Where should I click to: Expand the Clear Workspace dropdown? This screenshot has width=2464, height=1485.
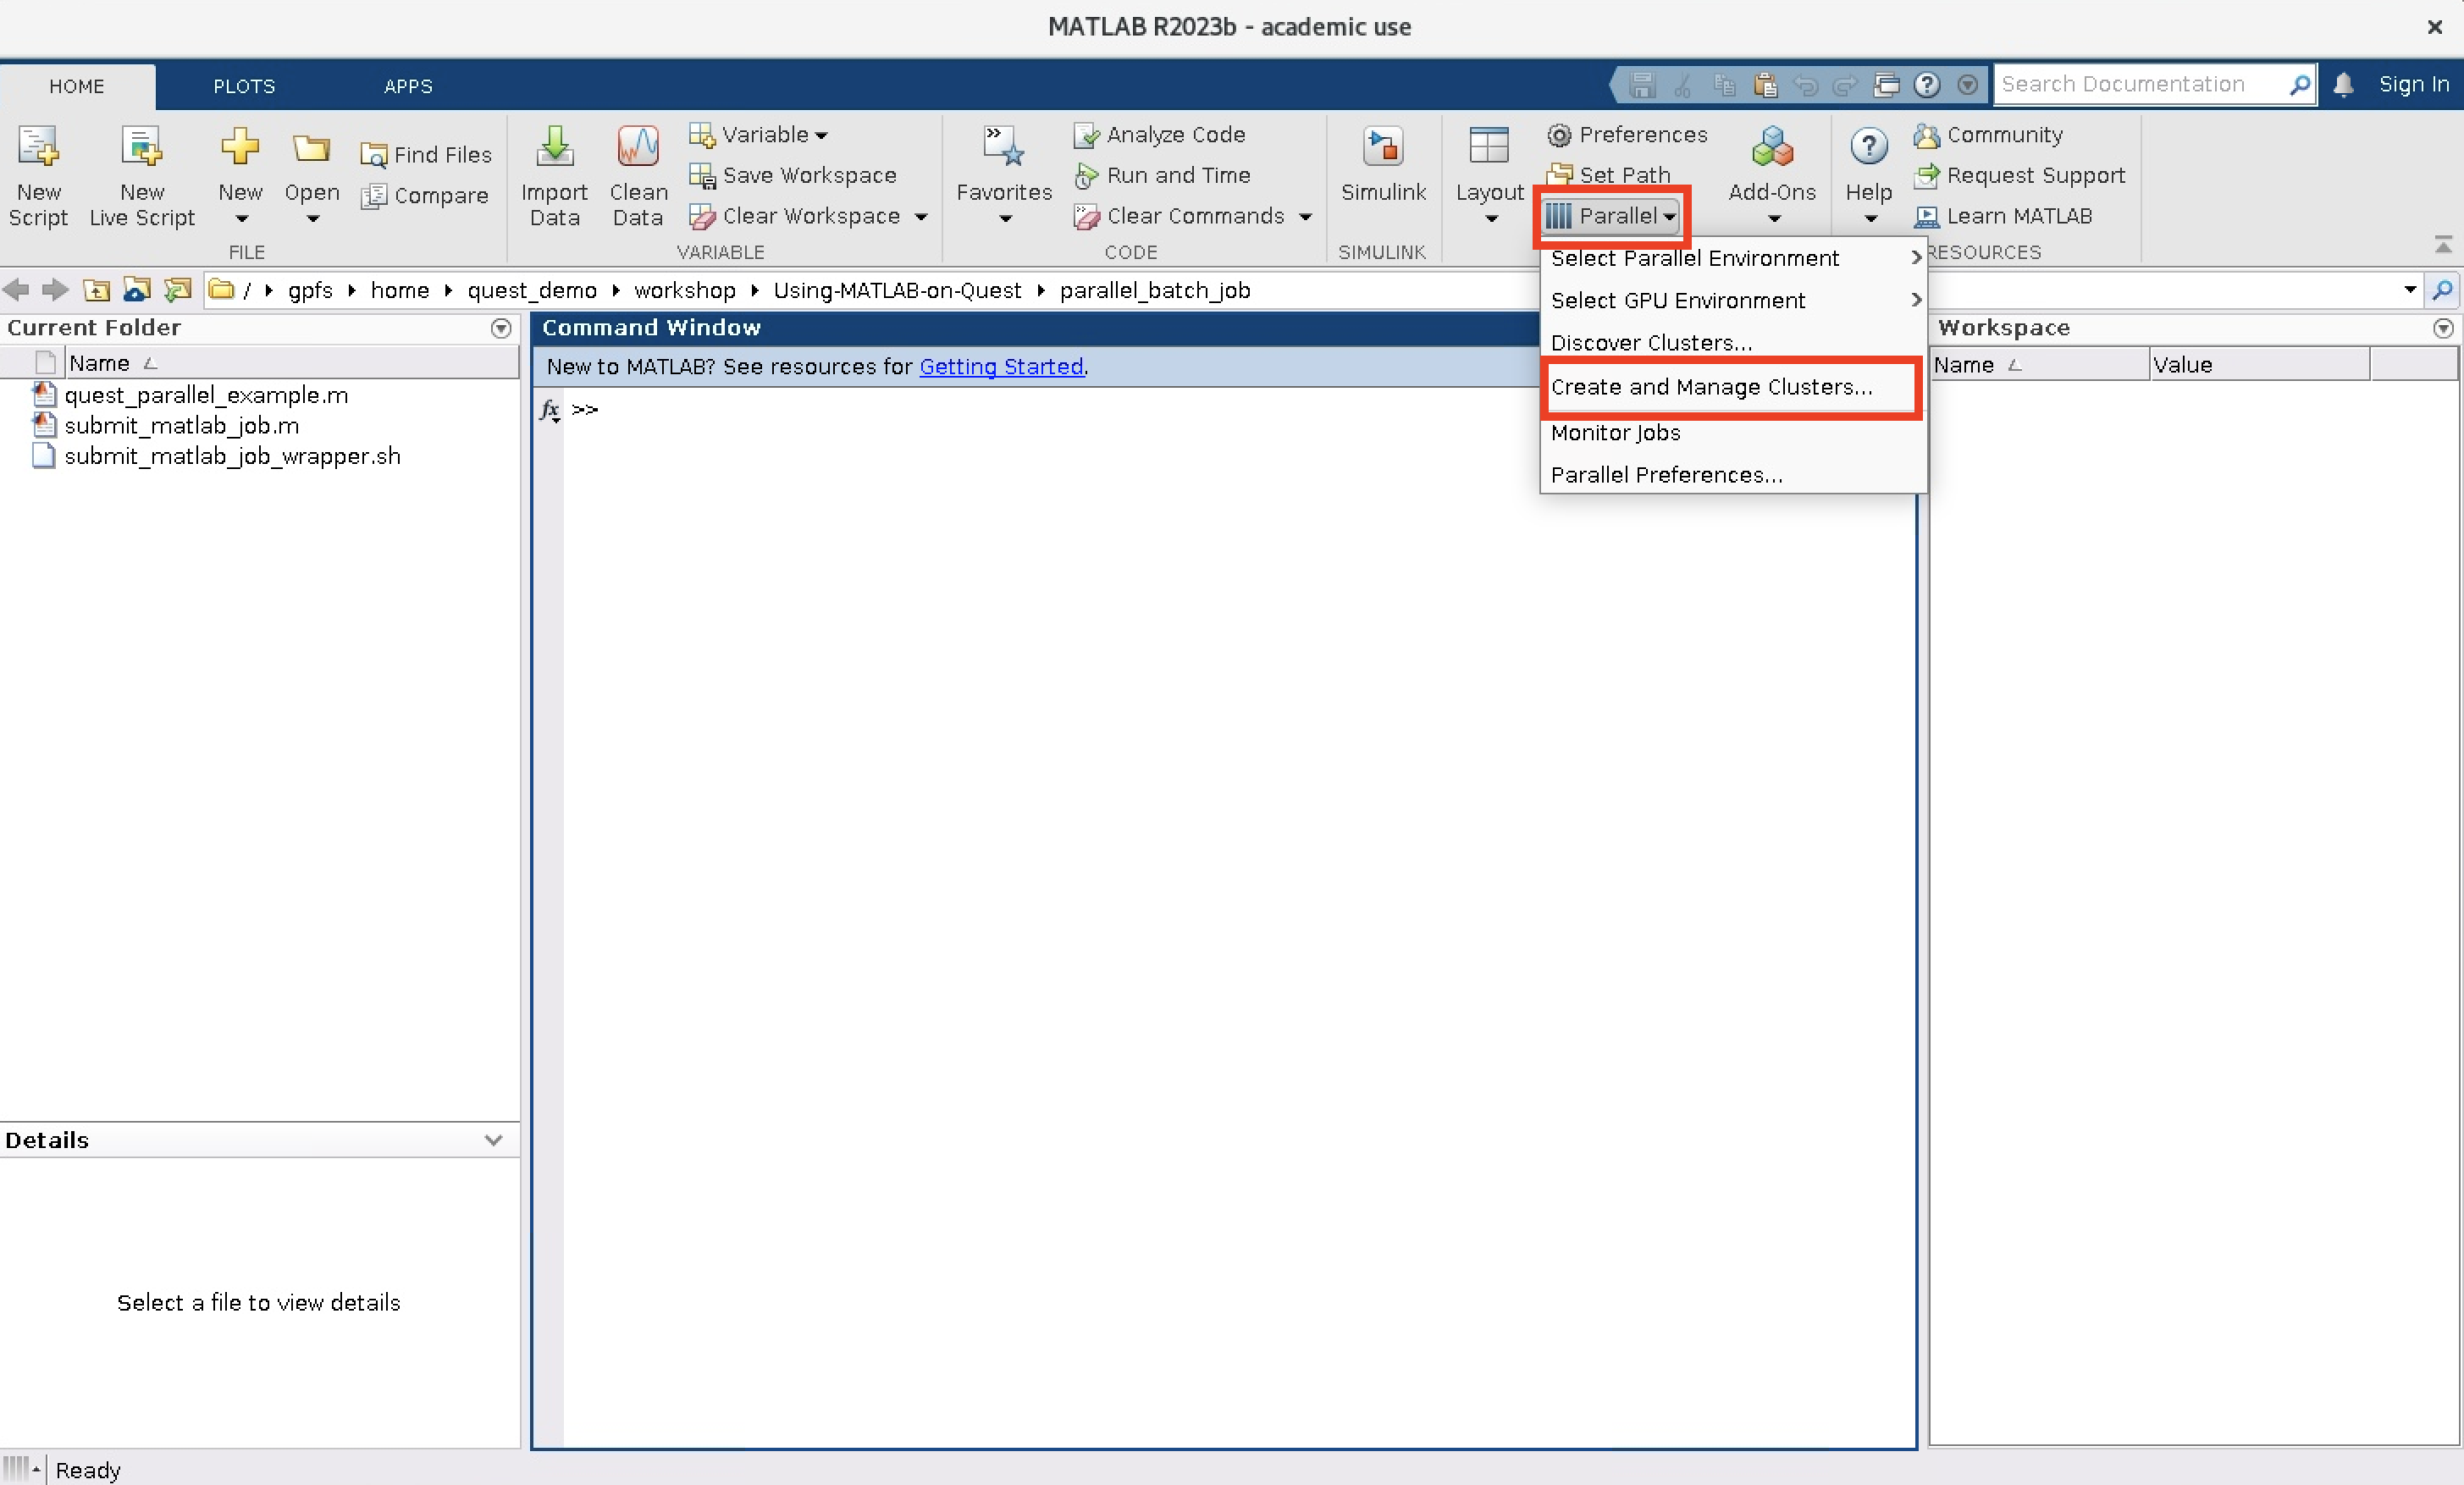click(x=921, y=216)
